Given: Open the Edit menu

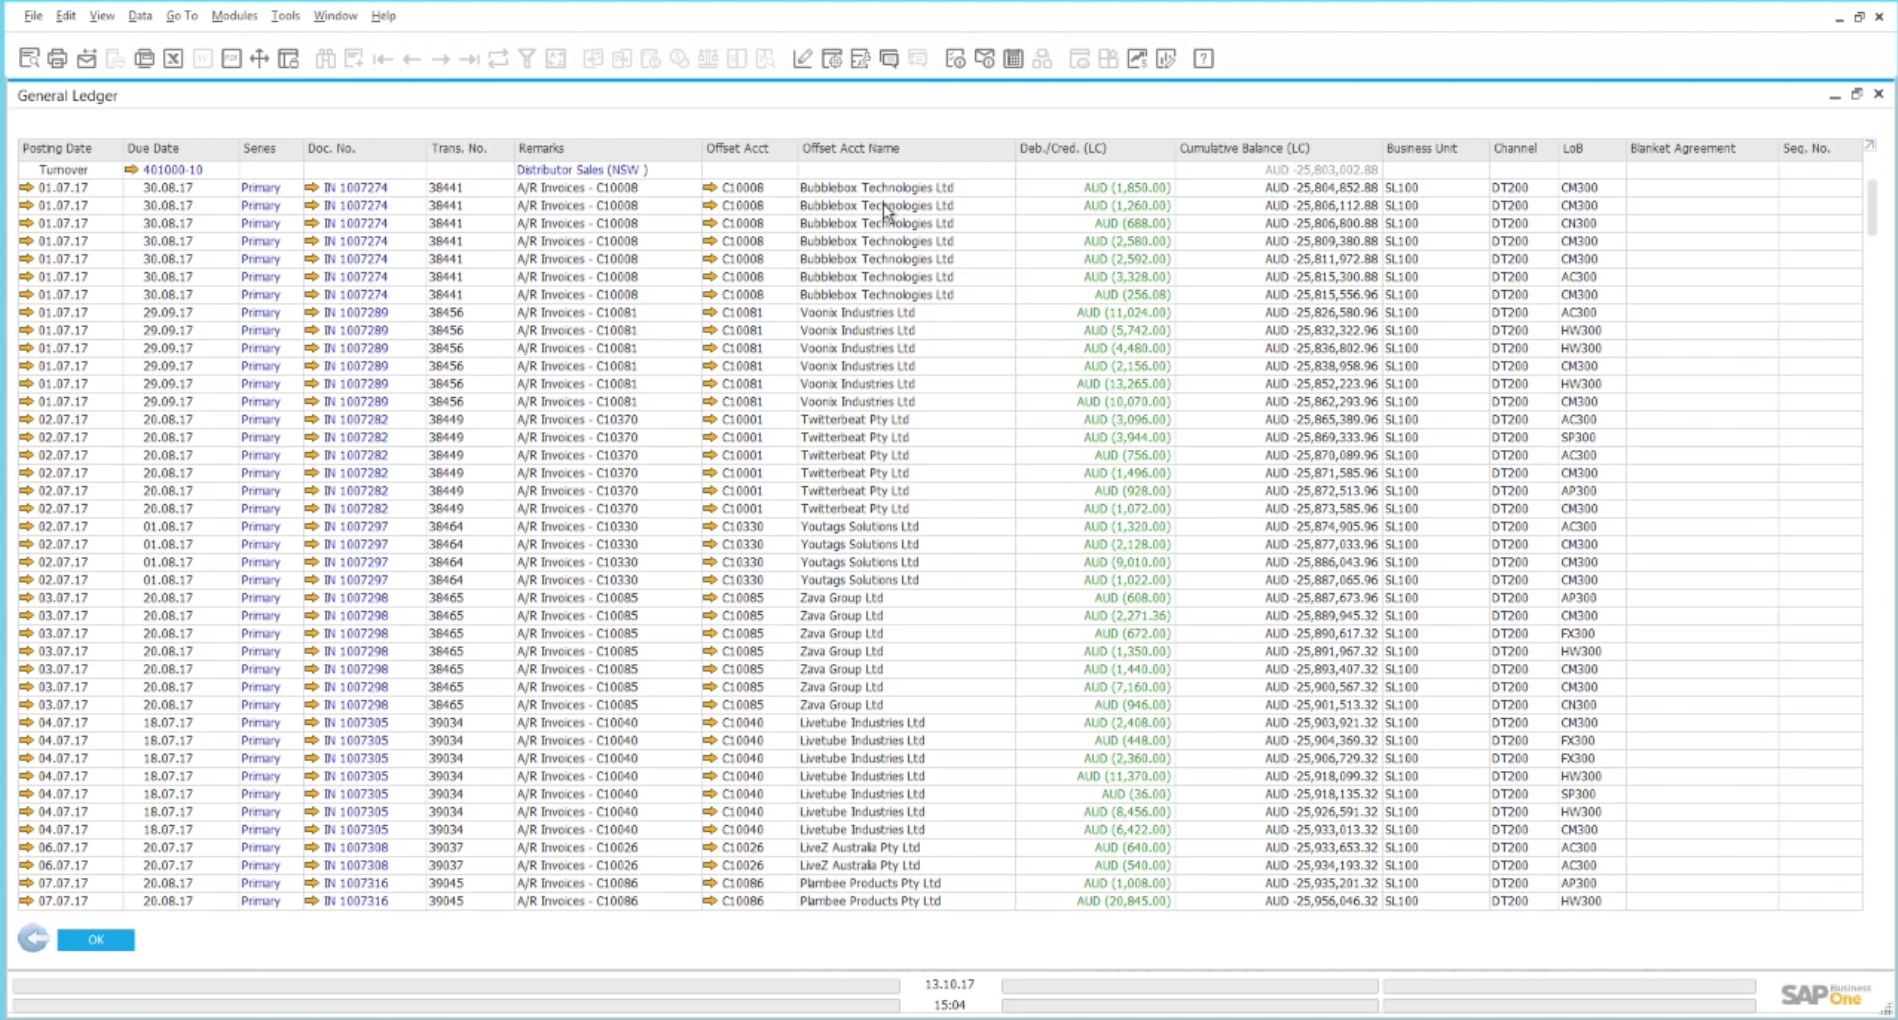Looking at the screenshot, I should pos(66,16).
